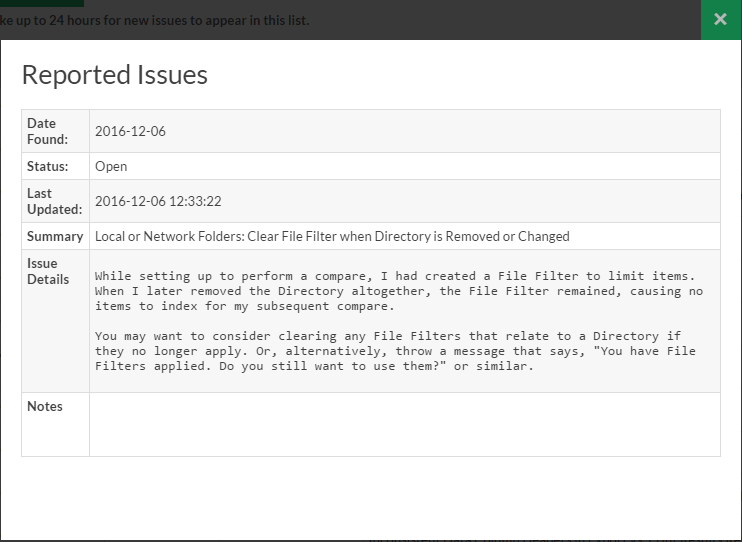This screenshot has height=542, width=742.
Task: Click the Open status value
Action: [111, 166]
